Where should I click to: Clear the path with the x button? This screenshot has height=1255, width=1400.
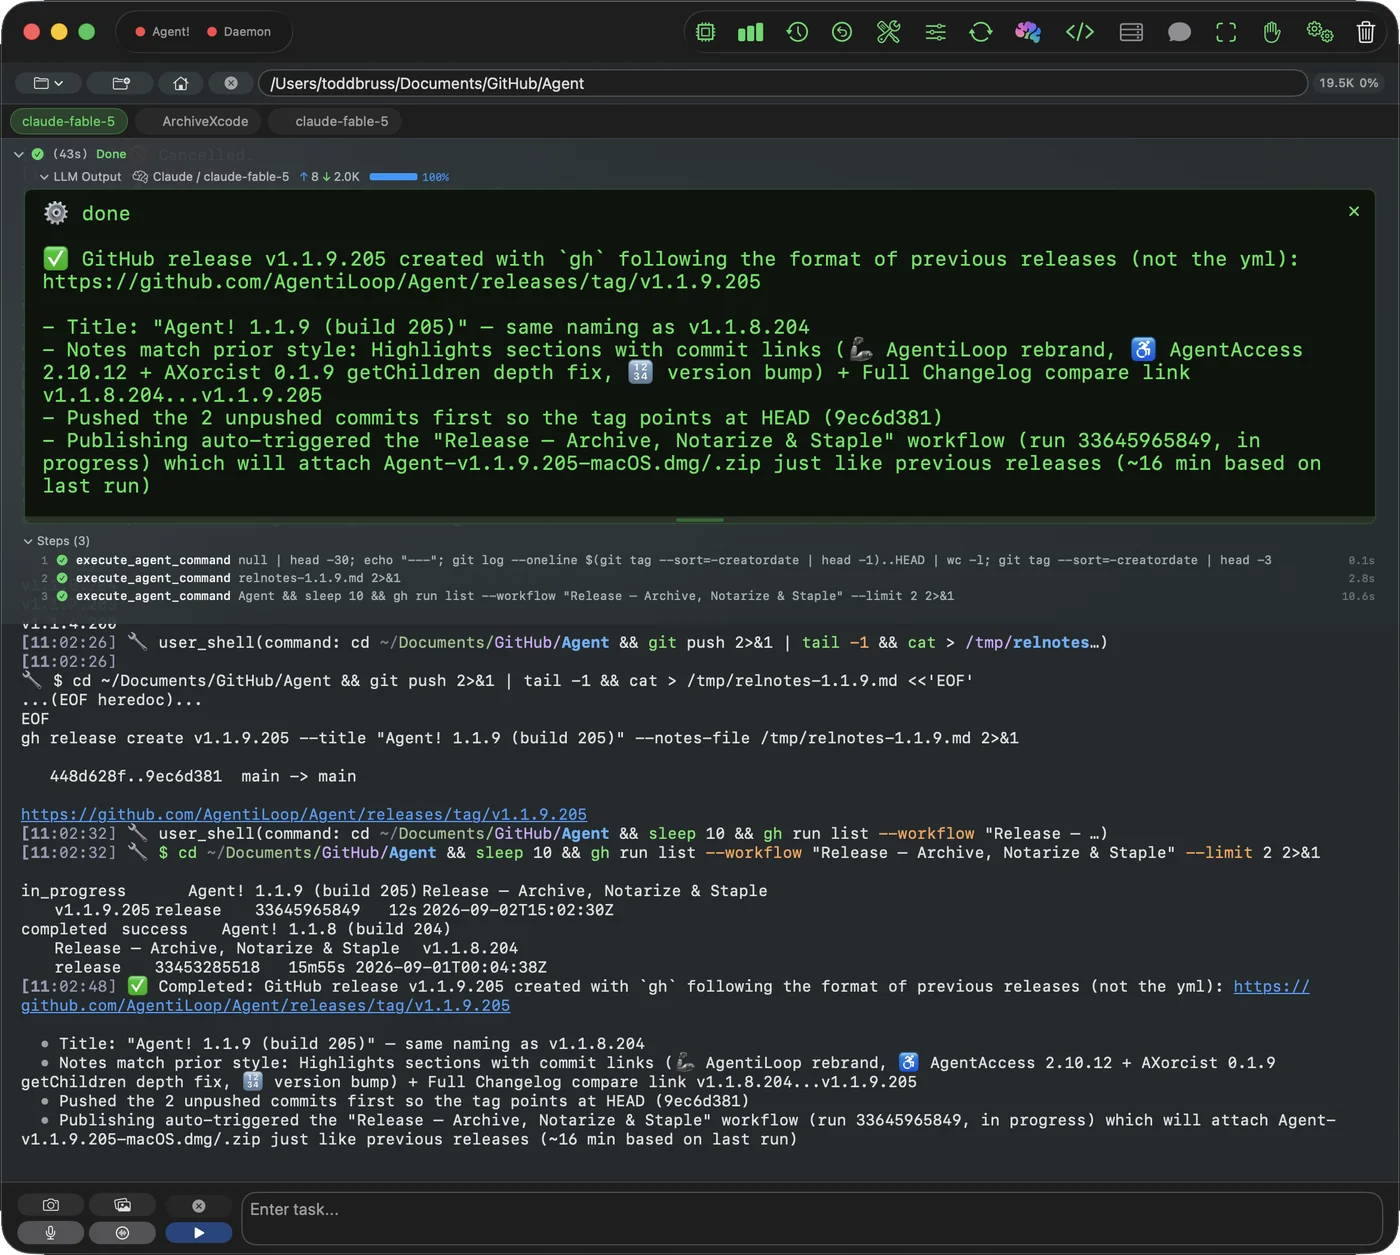click(x=231, y=83)
